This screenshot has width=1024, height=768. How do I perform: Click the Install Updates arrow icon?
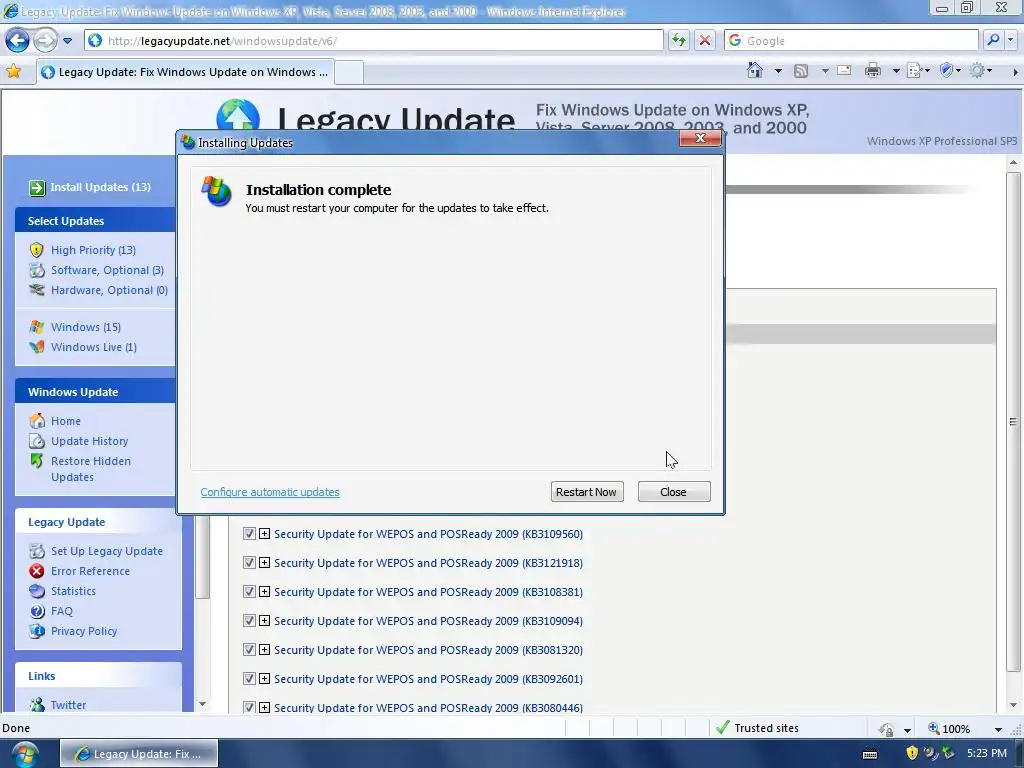[37, 187]
